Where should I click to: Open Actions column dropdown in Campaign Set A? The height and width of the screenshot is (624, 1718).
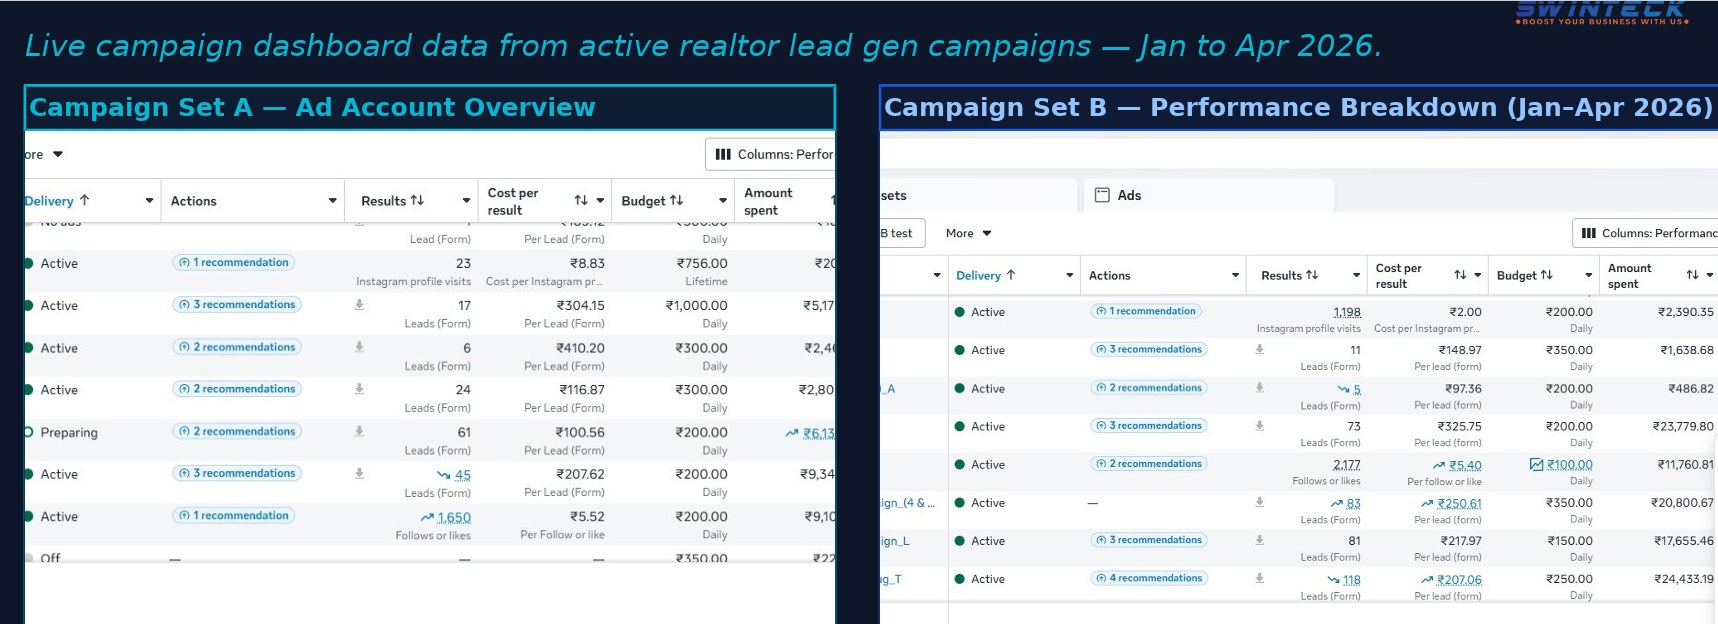click(333, 201)
